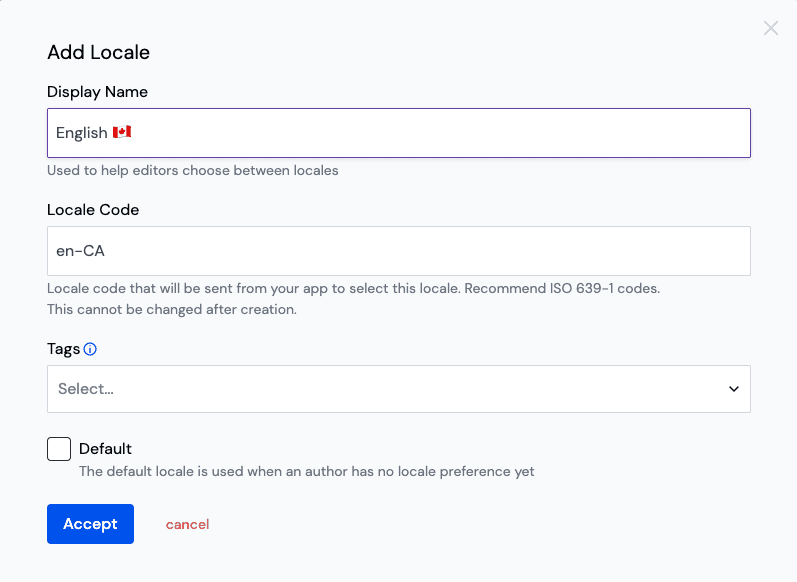Close the Add Locale dialog

pyautogui.click(x=771, y=28)
